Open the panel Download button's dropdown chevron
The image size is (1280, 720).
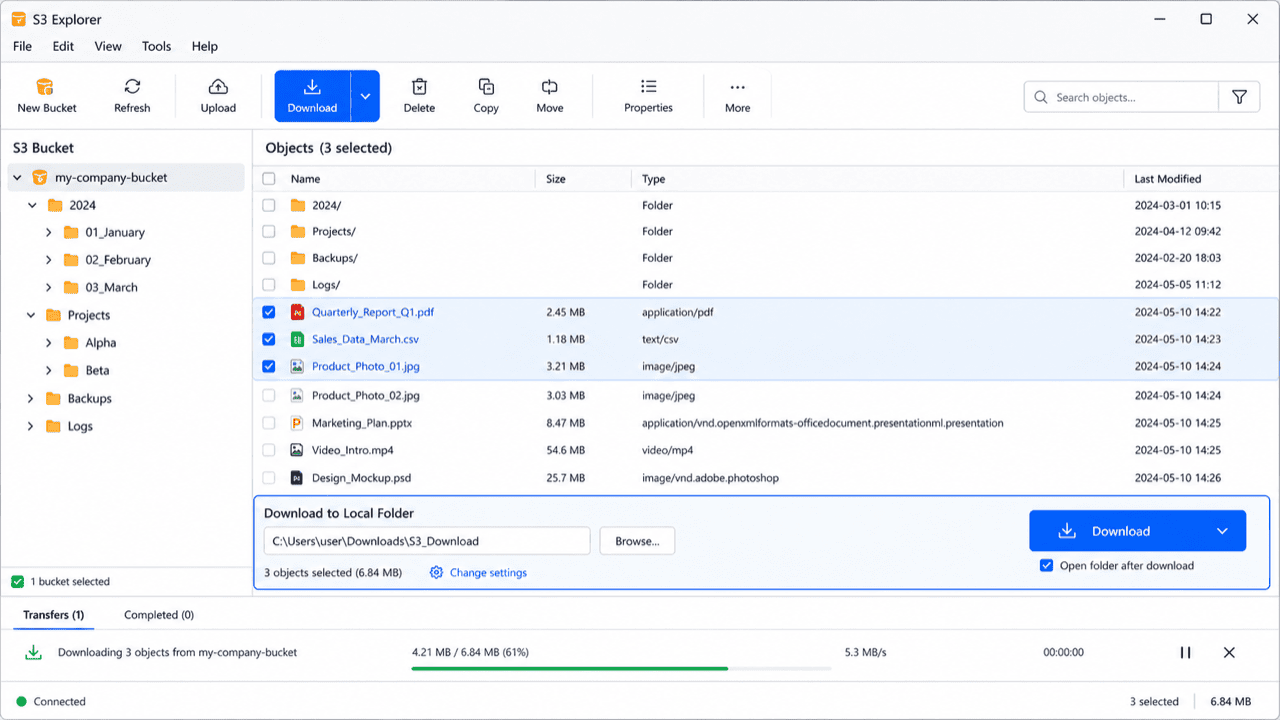[1222, 531]
